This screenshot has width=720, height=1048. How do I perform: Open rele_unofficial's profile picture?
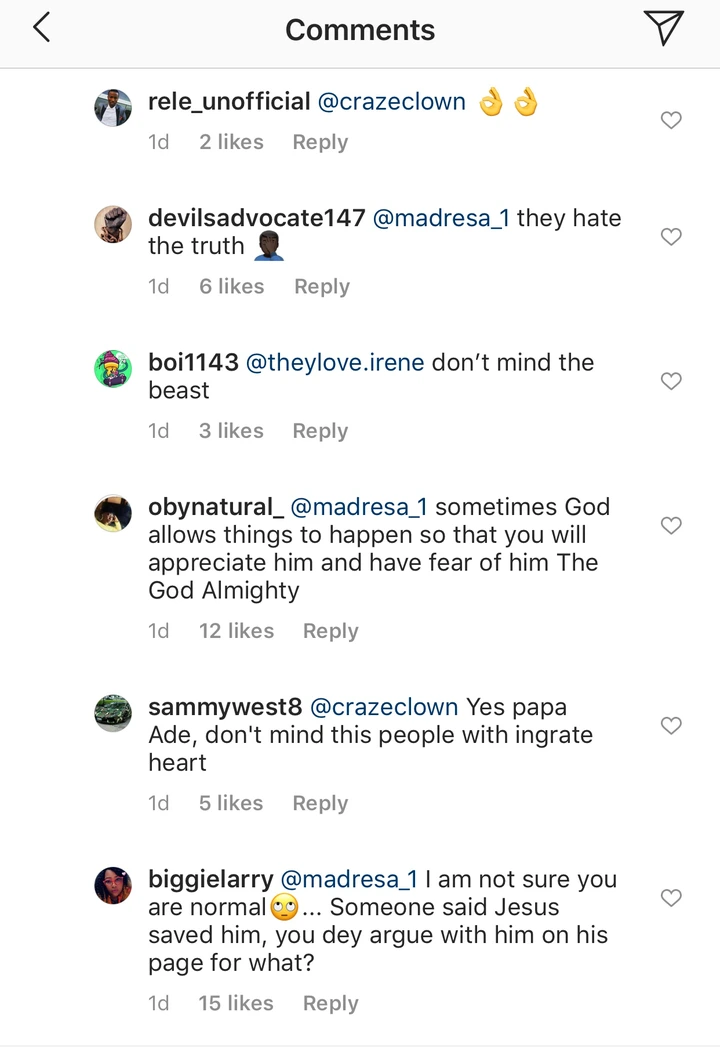[113, 108]
